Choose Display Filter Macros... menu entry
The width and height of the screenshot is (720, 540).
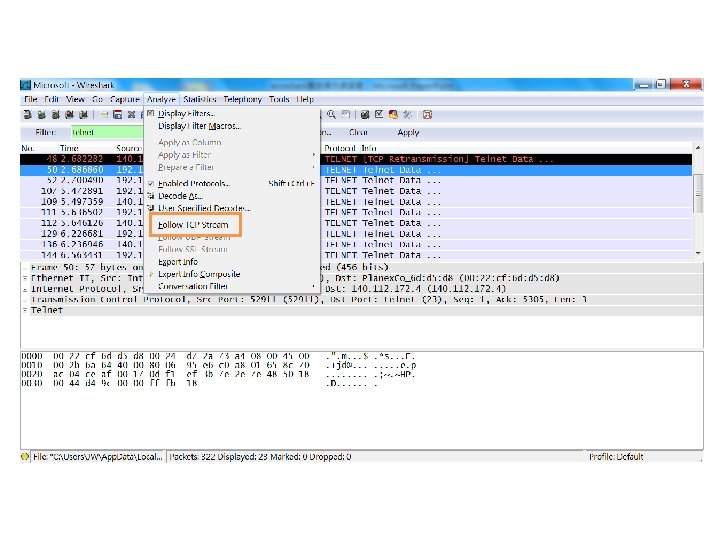click(232, 126)
